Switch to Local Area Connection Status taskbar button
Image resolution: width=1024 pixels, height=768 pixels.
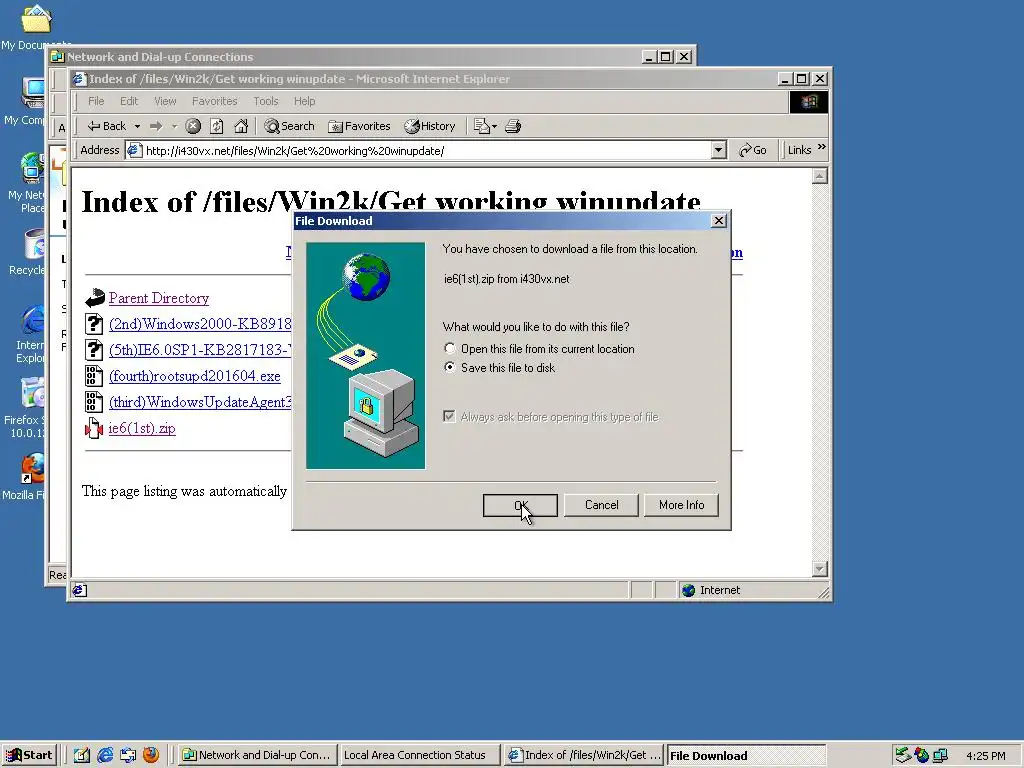coord(419,755)
